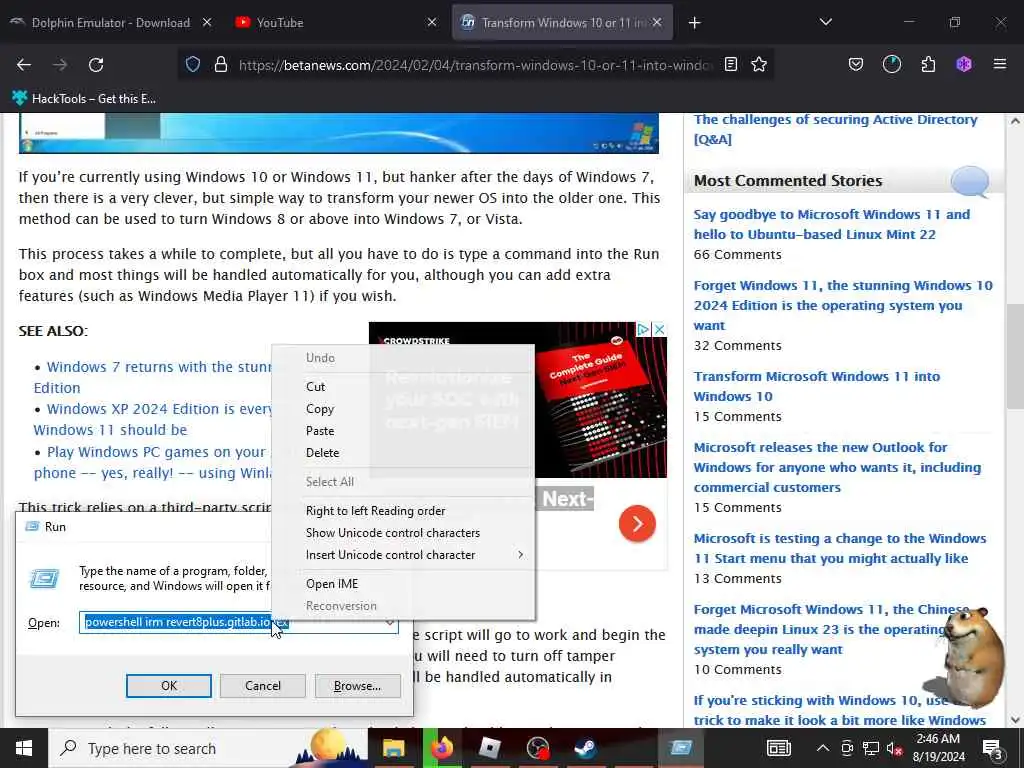The width and height of the screenshot is (1024, 768).
Task: Click the site padlock security icon
Action: click(221, 65)
